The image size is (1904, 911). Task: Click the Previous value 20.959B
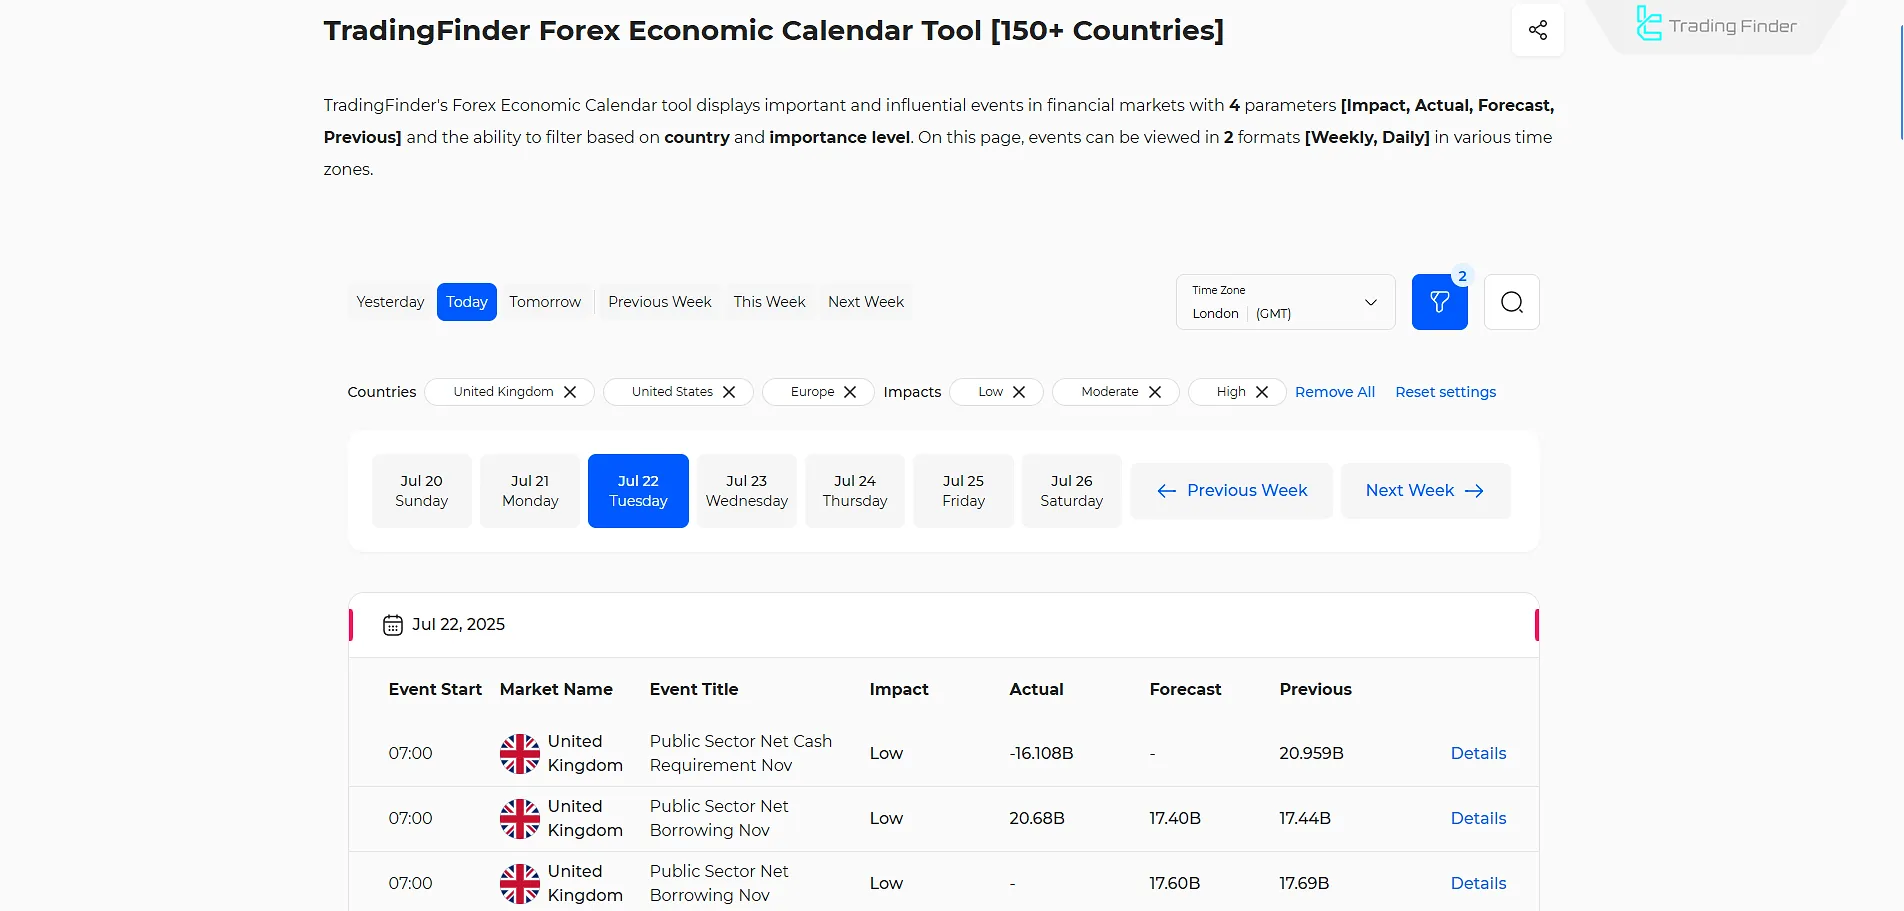1312,754
